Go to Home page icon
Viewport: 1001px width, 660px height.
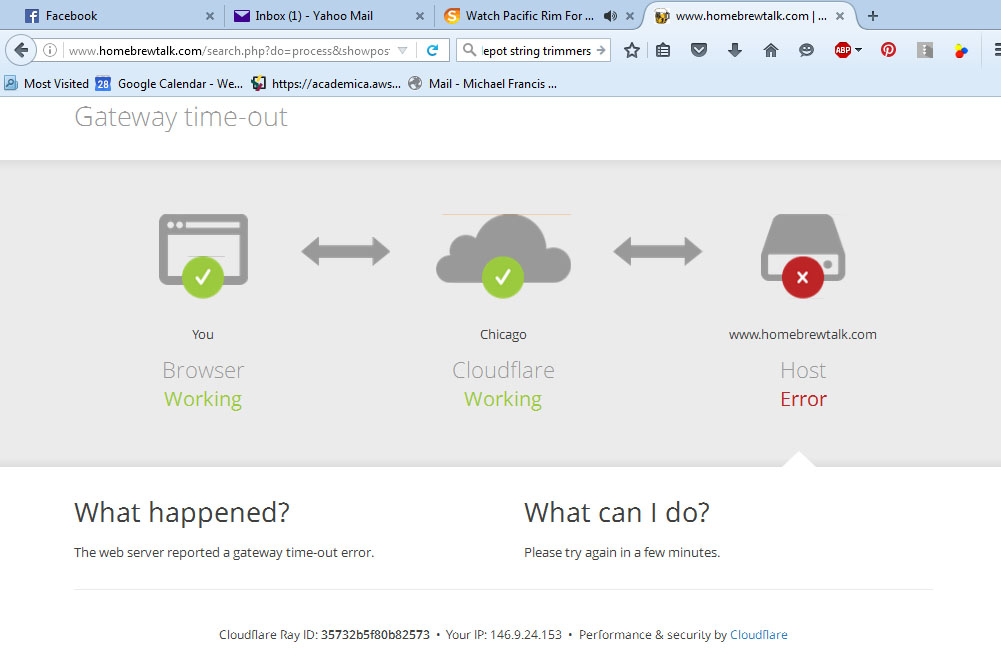[771, 50]
